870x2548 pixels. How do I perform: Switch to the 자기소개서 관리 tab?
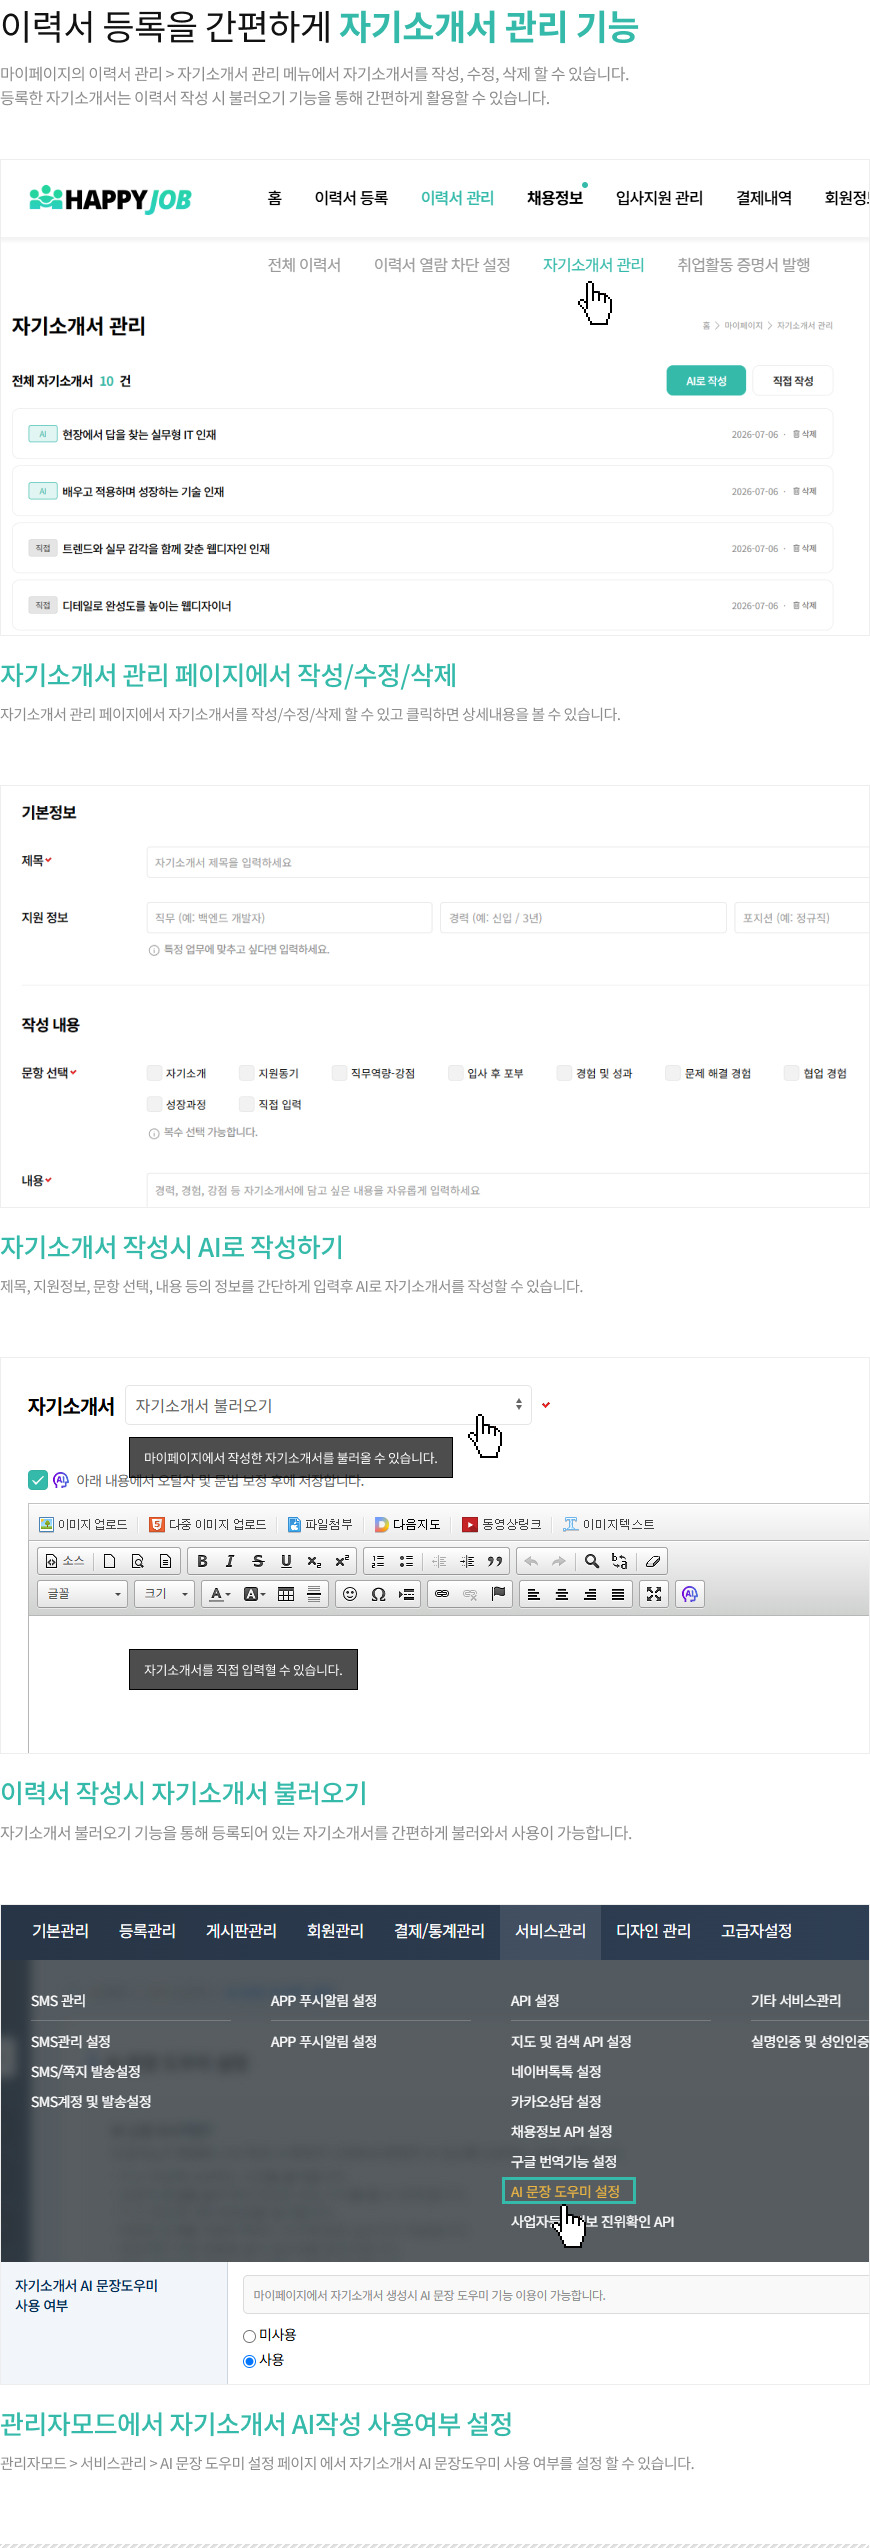[593, 265]
